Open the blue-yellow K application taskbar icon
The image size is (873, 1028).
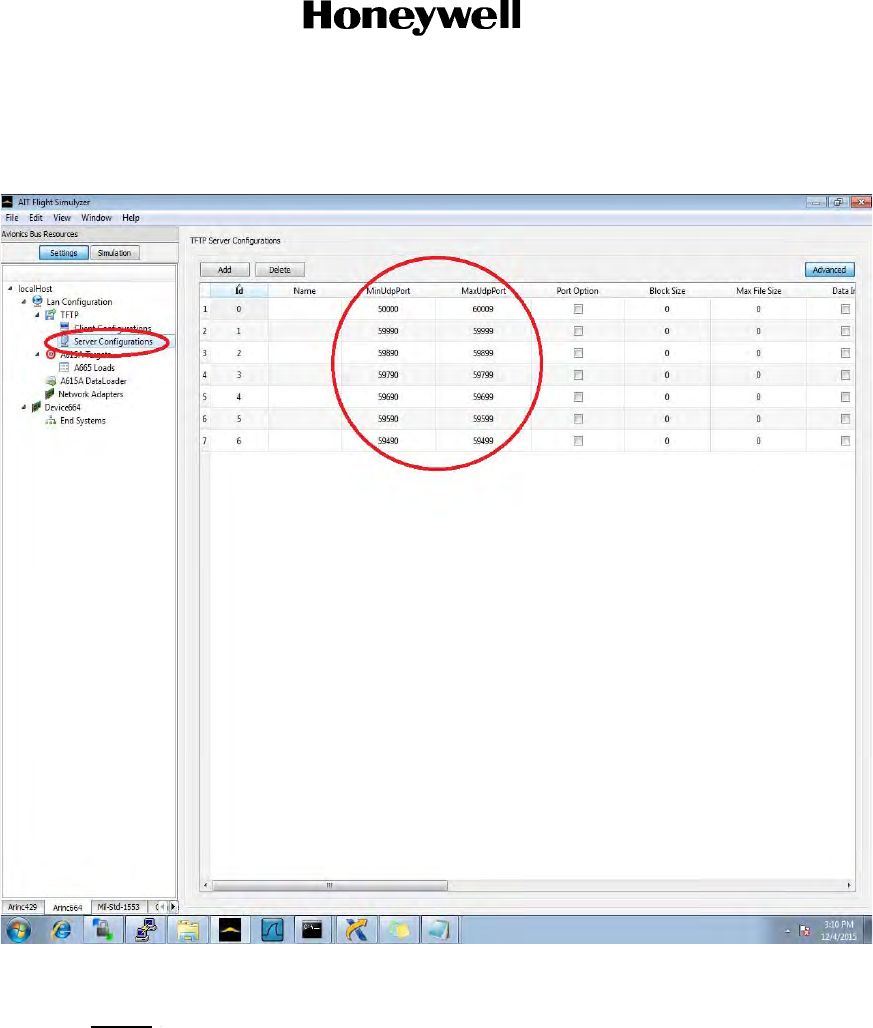[x=356, y=930]
